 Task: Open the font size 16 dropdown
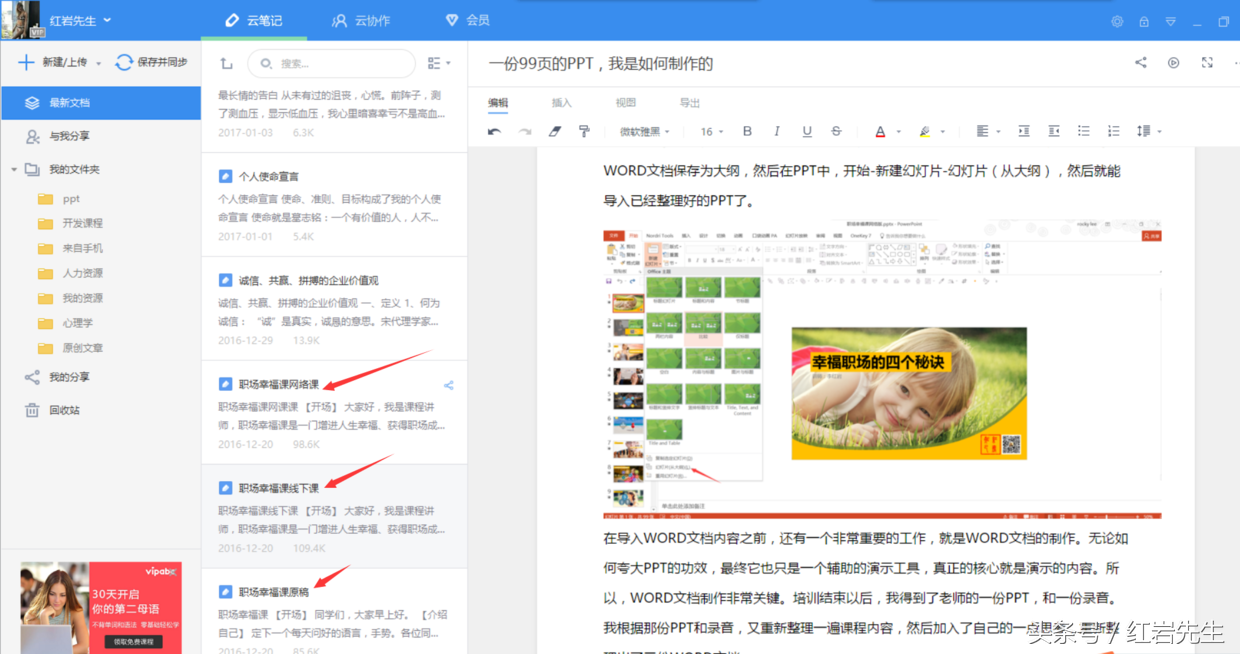tap(712, 132)
